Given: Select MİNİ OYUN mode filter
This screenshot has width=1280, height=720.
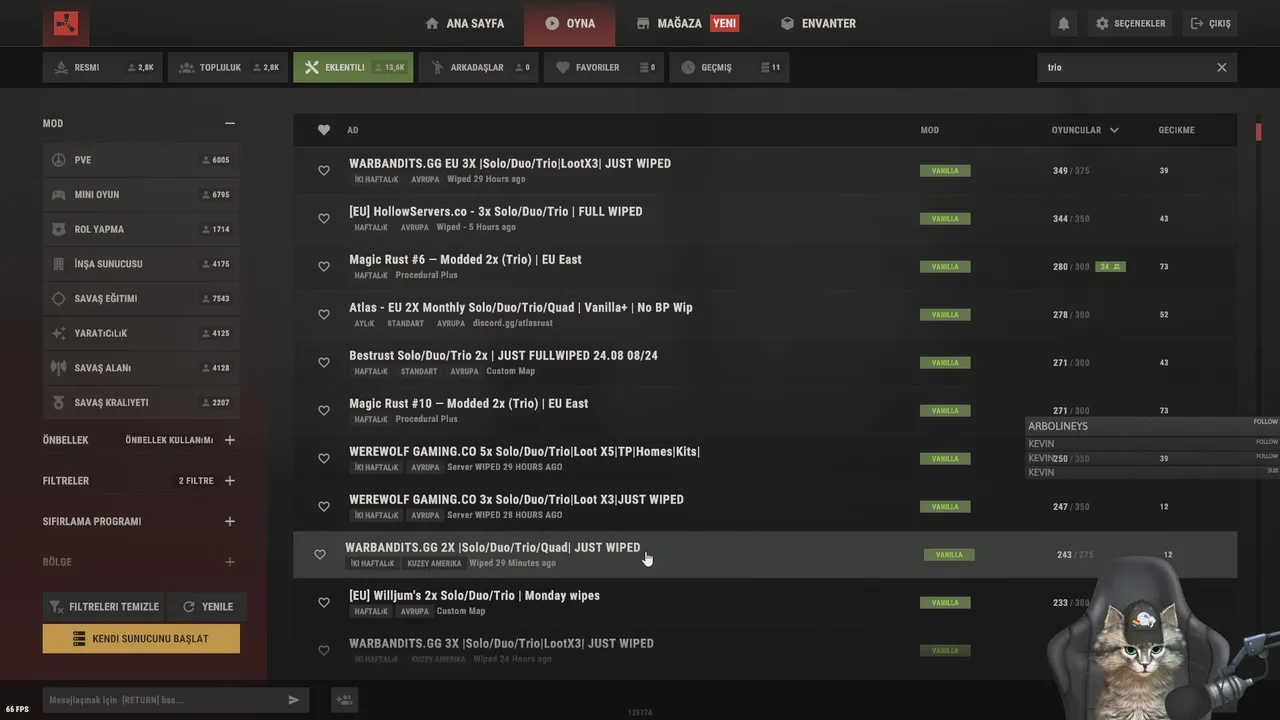Looking at the screenshot, I should 141,195.
